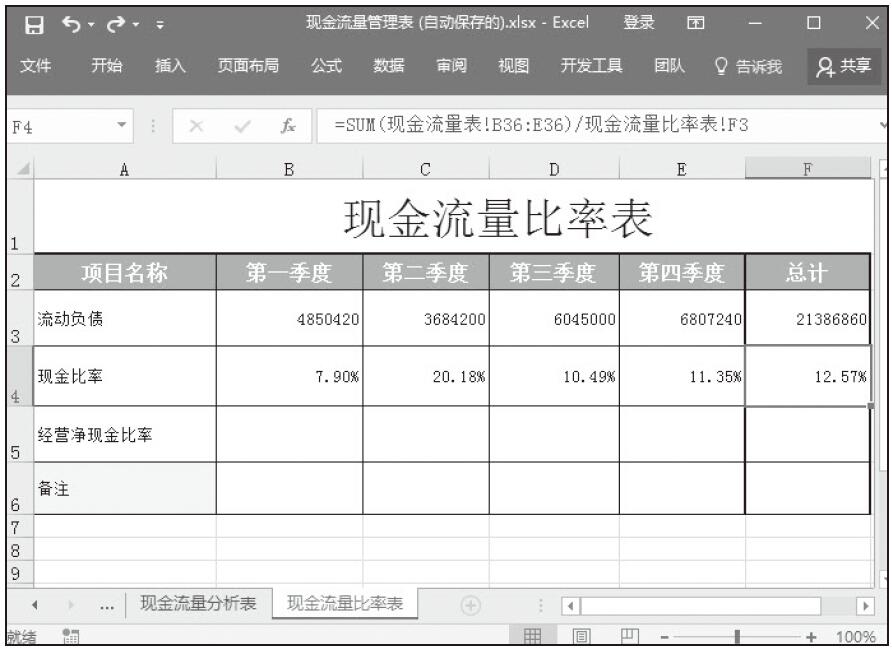892x649 pixels.
Task: Click 登录 to sign in
Action: [x=638, y=22]
